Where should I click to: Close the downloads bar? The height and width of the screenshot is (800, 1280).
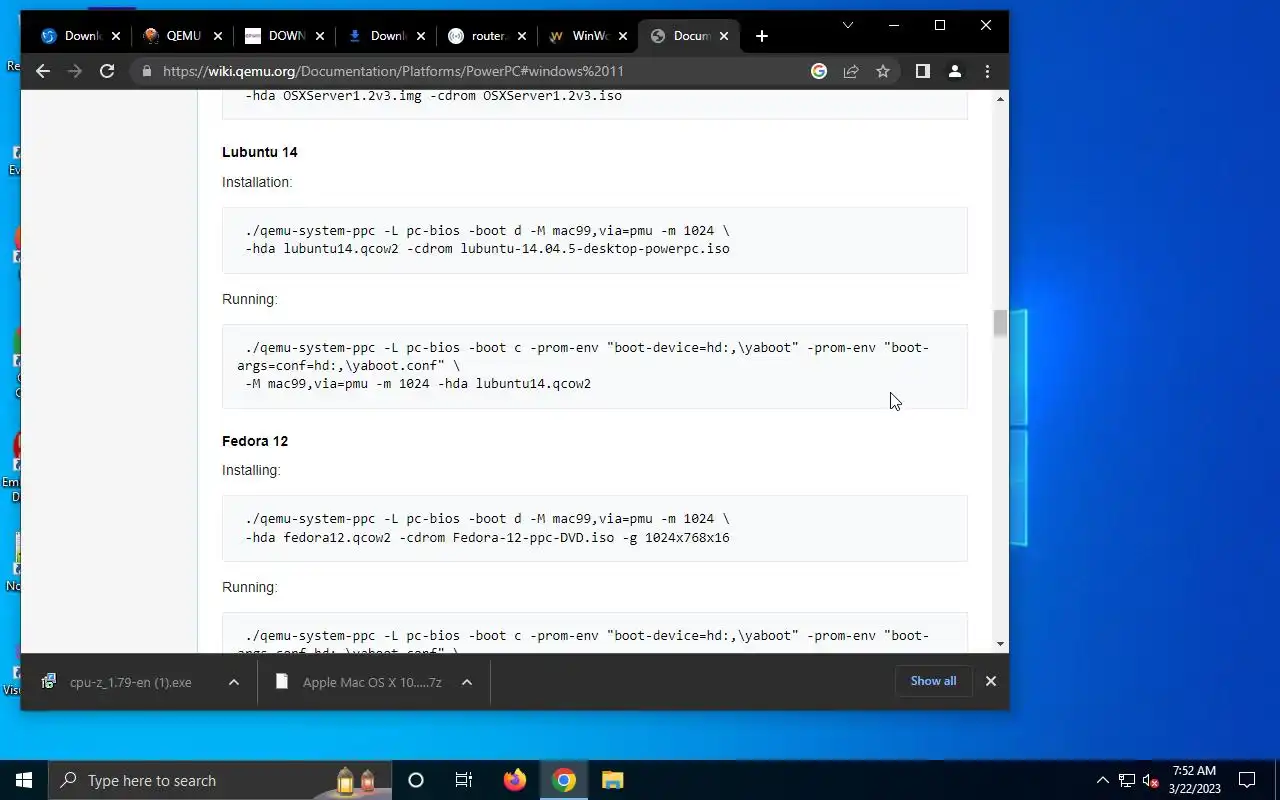click(991, 681)
